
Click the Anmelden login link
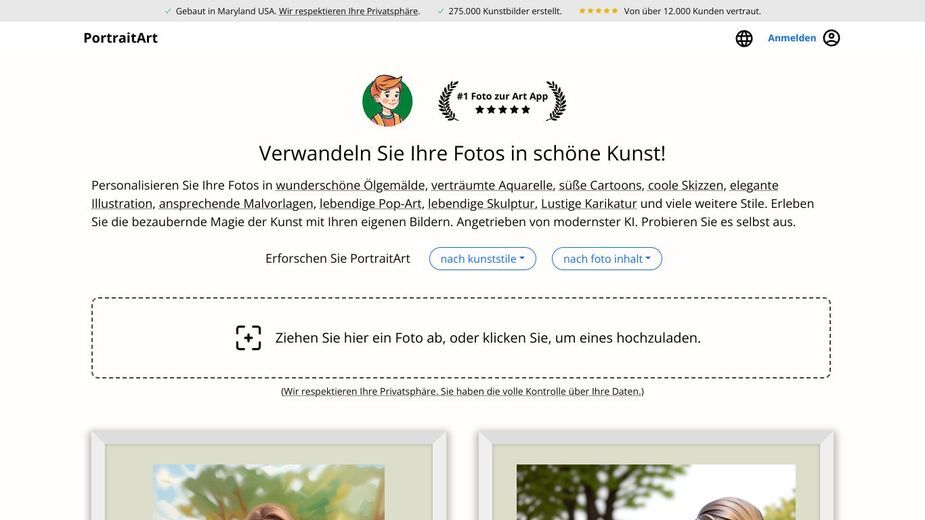point(792,38)
